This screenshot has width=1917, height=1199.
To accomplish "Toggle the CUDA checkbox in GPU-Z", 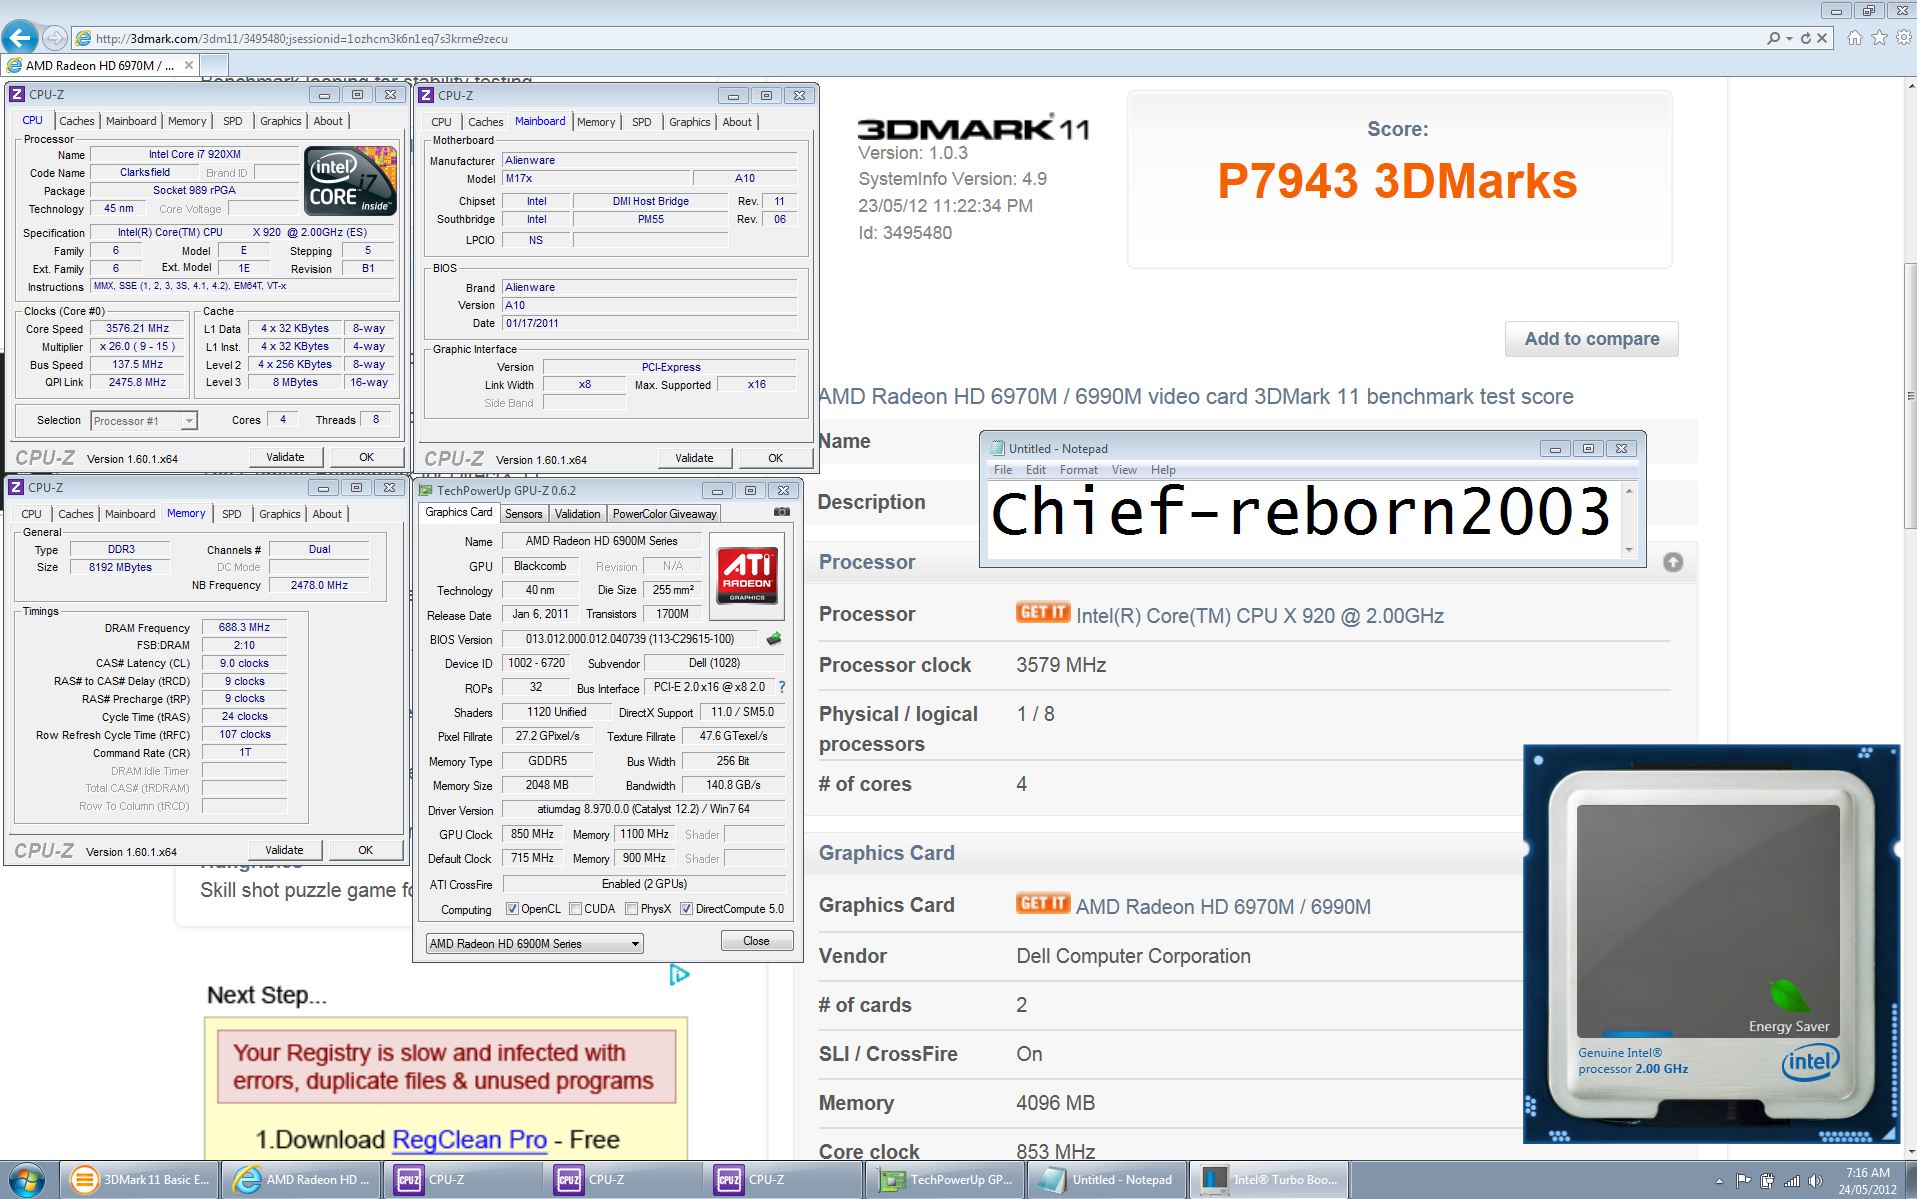I will [x=575, y=909].
